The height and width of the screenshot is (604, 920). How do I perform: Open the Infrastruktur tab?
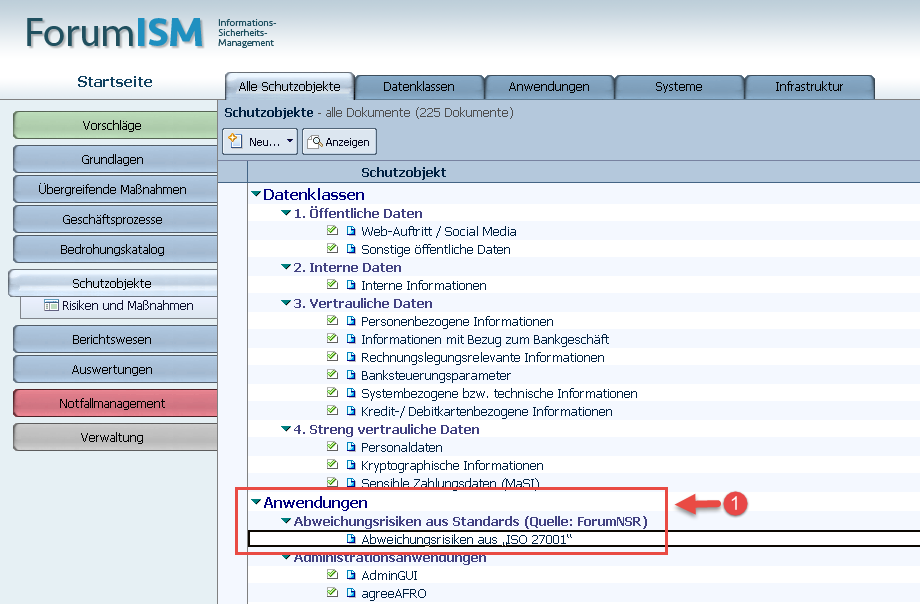pos(809,87)
